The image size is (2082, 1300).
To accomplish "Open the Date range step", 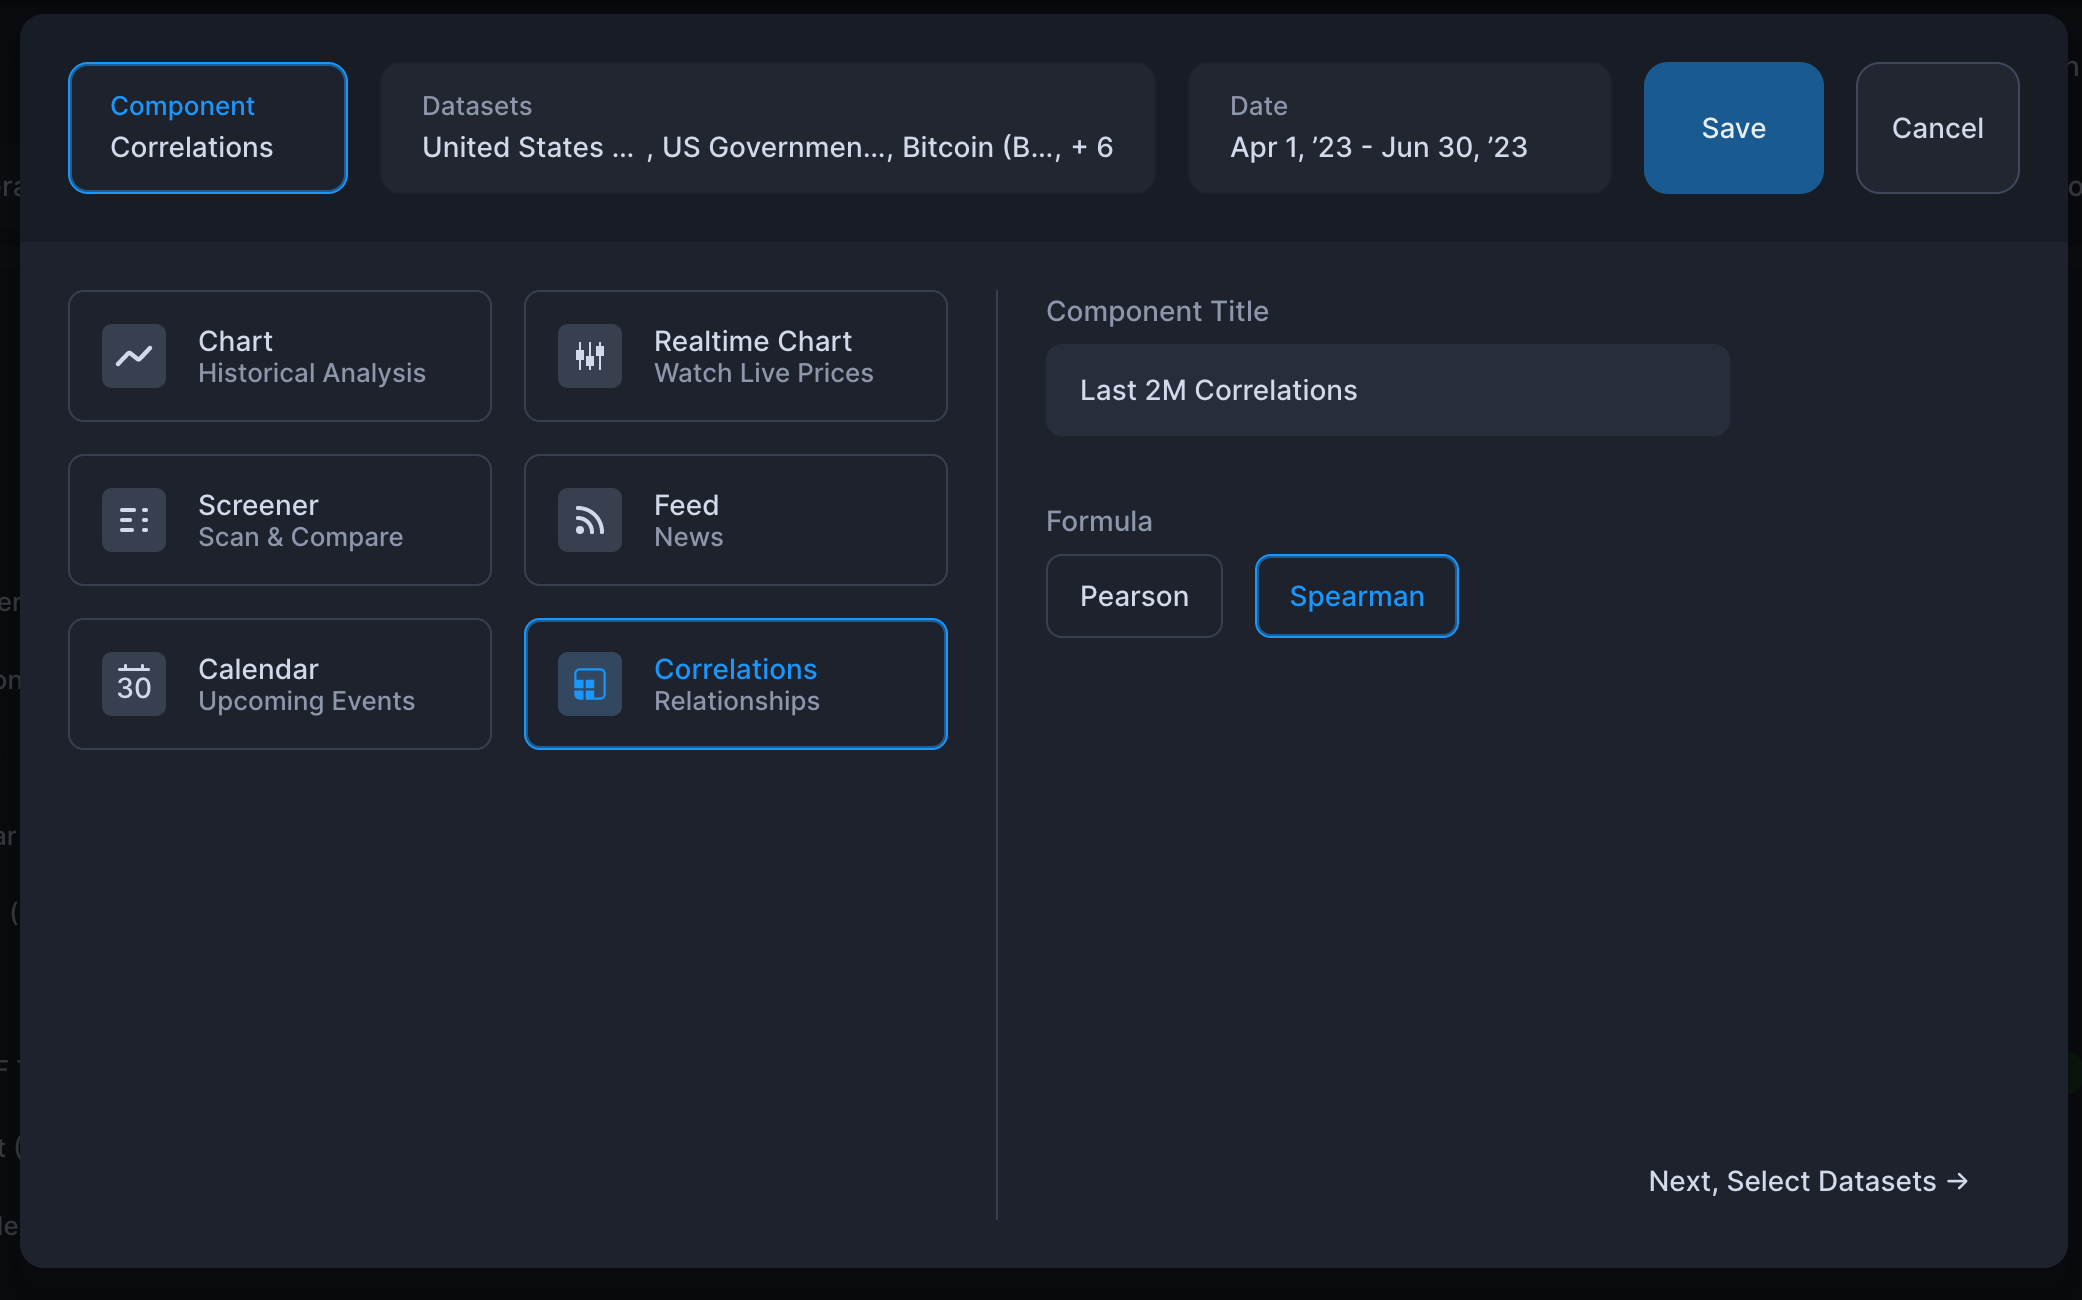I will [x=1398, y=128].
